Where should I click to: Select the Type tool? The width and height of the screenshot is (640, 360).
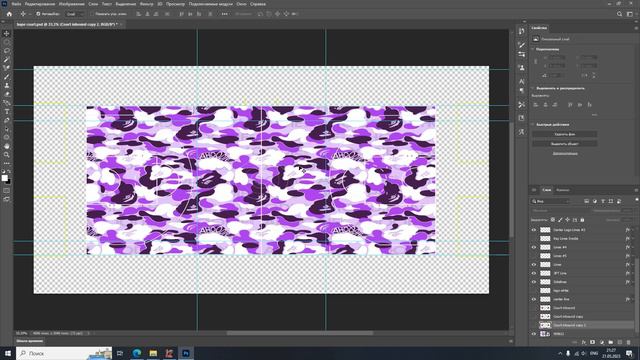click(x=7, y=111)
